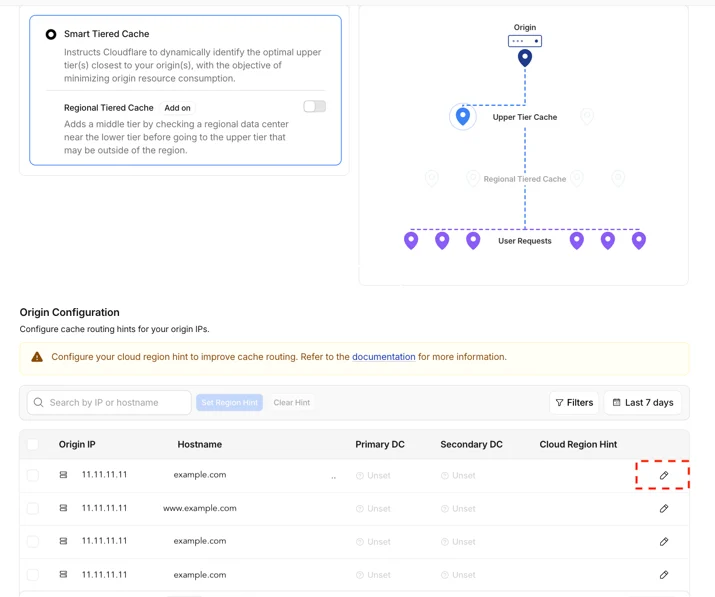The height and width of the screenshot is (597, 715).
Task: Click the server icon in the www.example.com row
Action: tap(63, 508)
